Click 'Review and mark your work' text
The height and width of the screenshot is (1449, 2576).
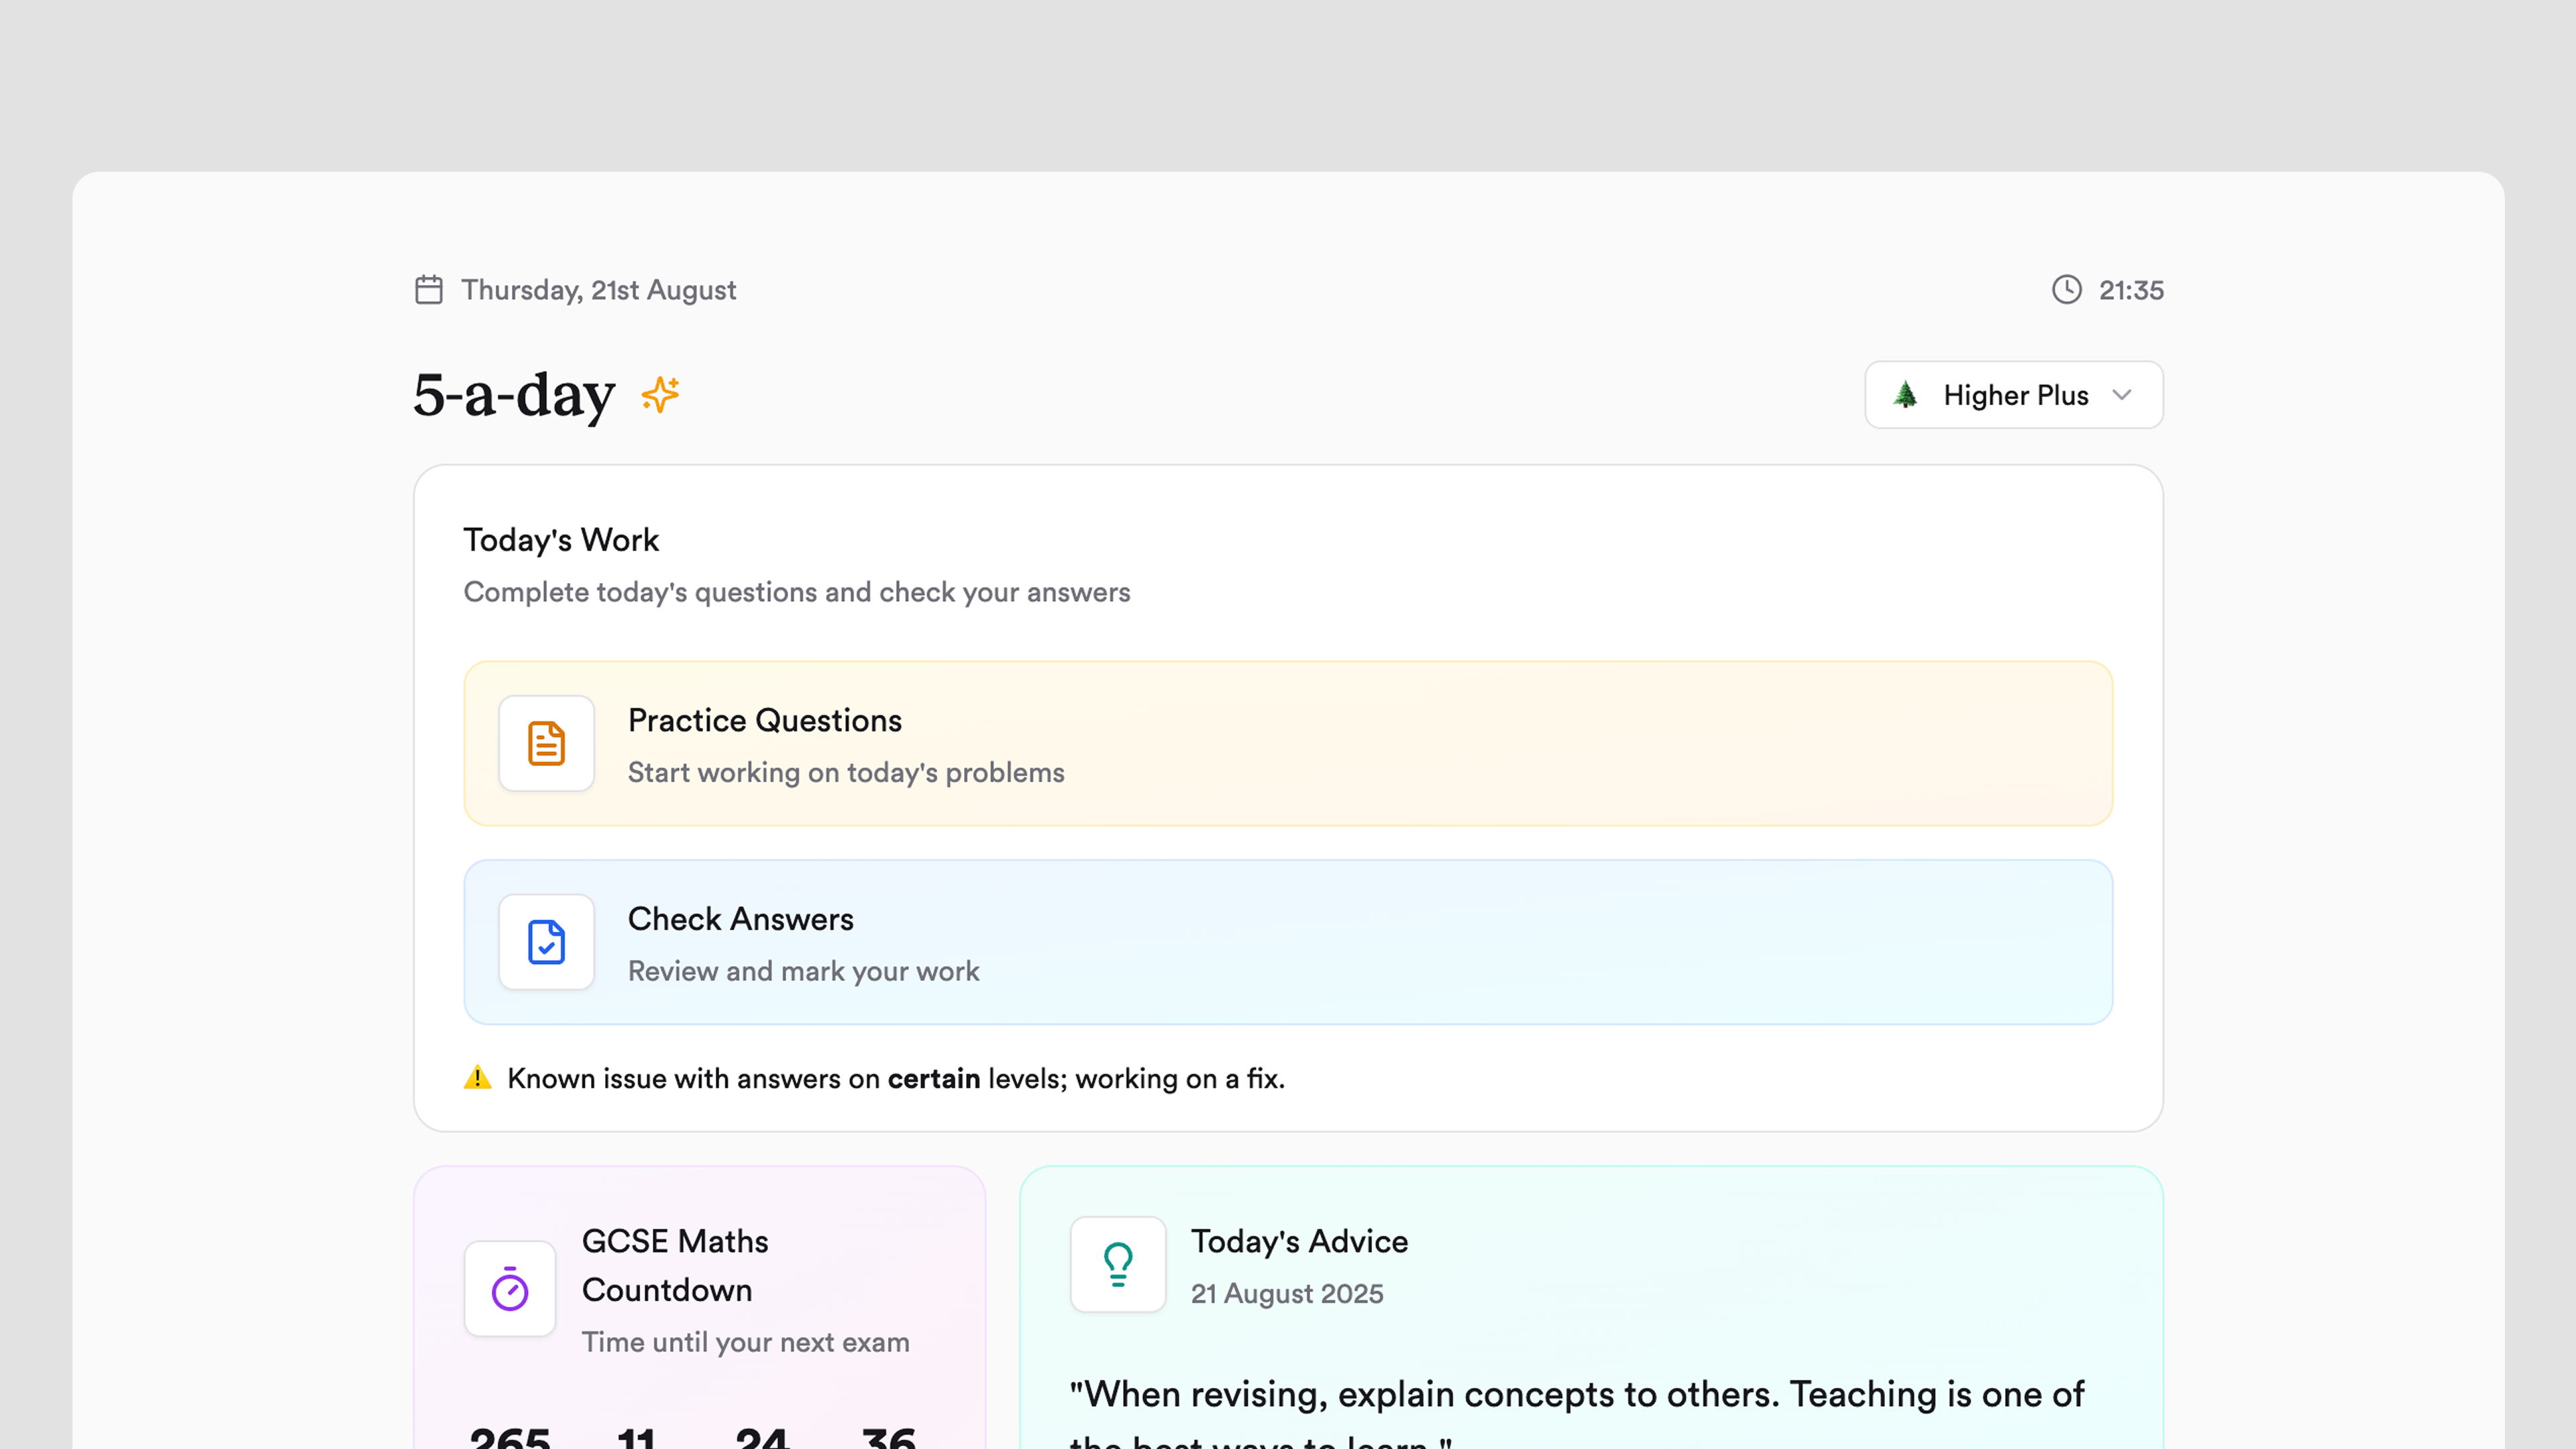804,971
